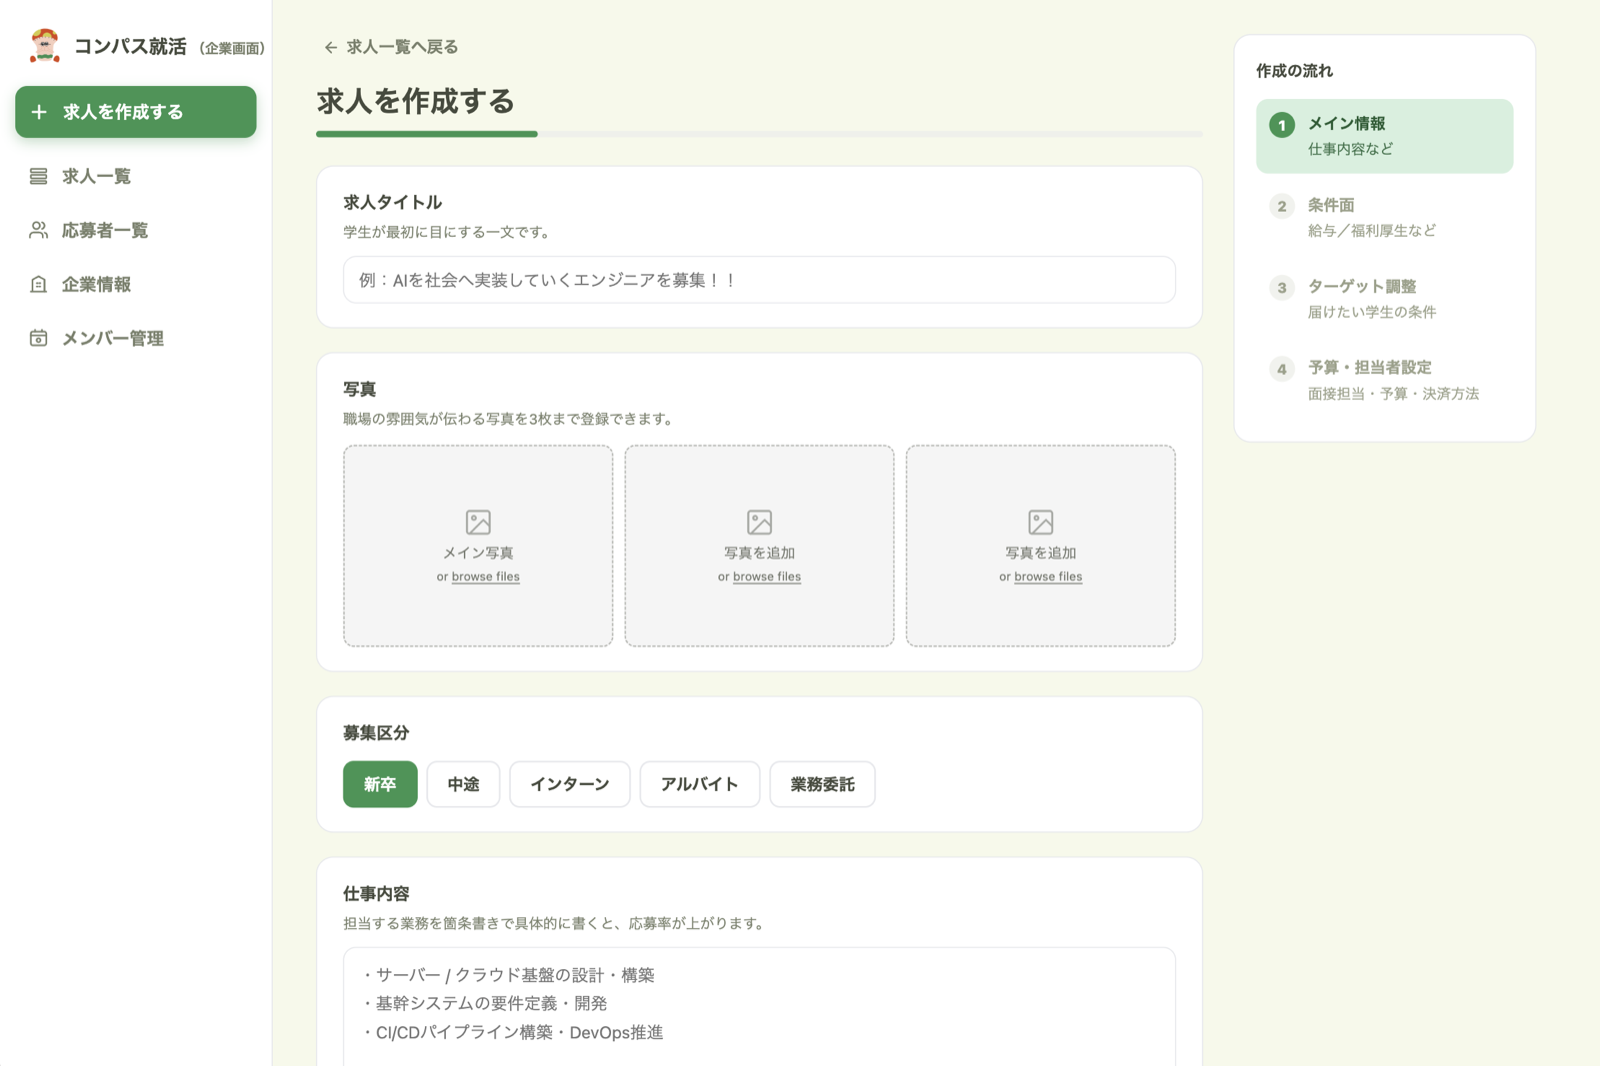Click the 作成の流れ panel heading

(x=1294, y=71)
